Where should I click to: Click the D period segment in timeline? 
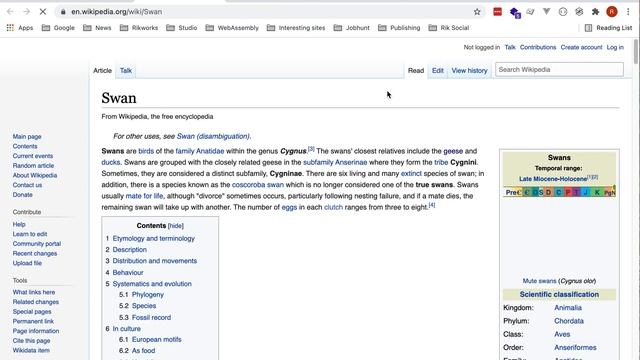(x=549, y=192)
